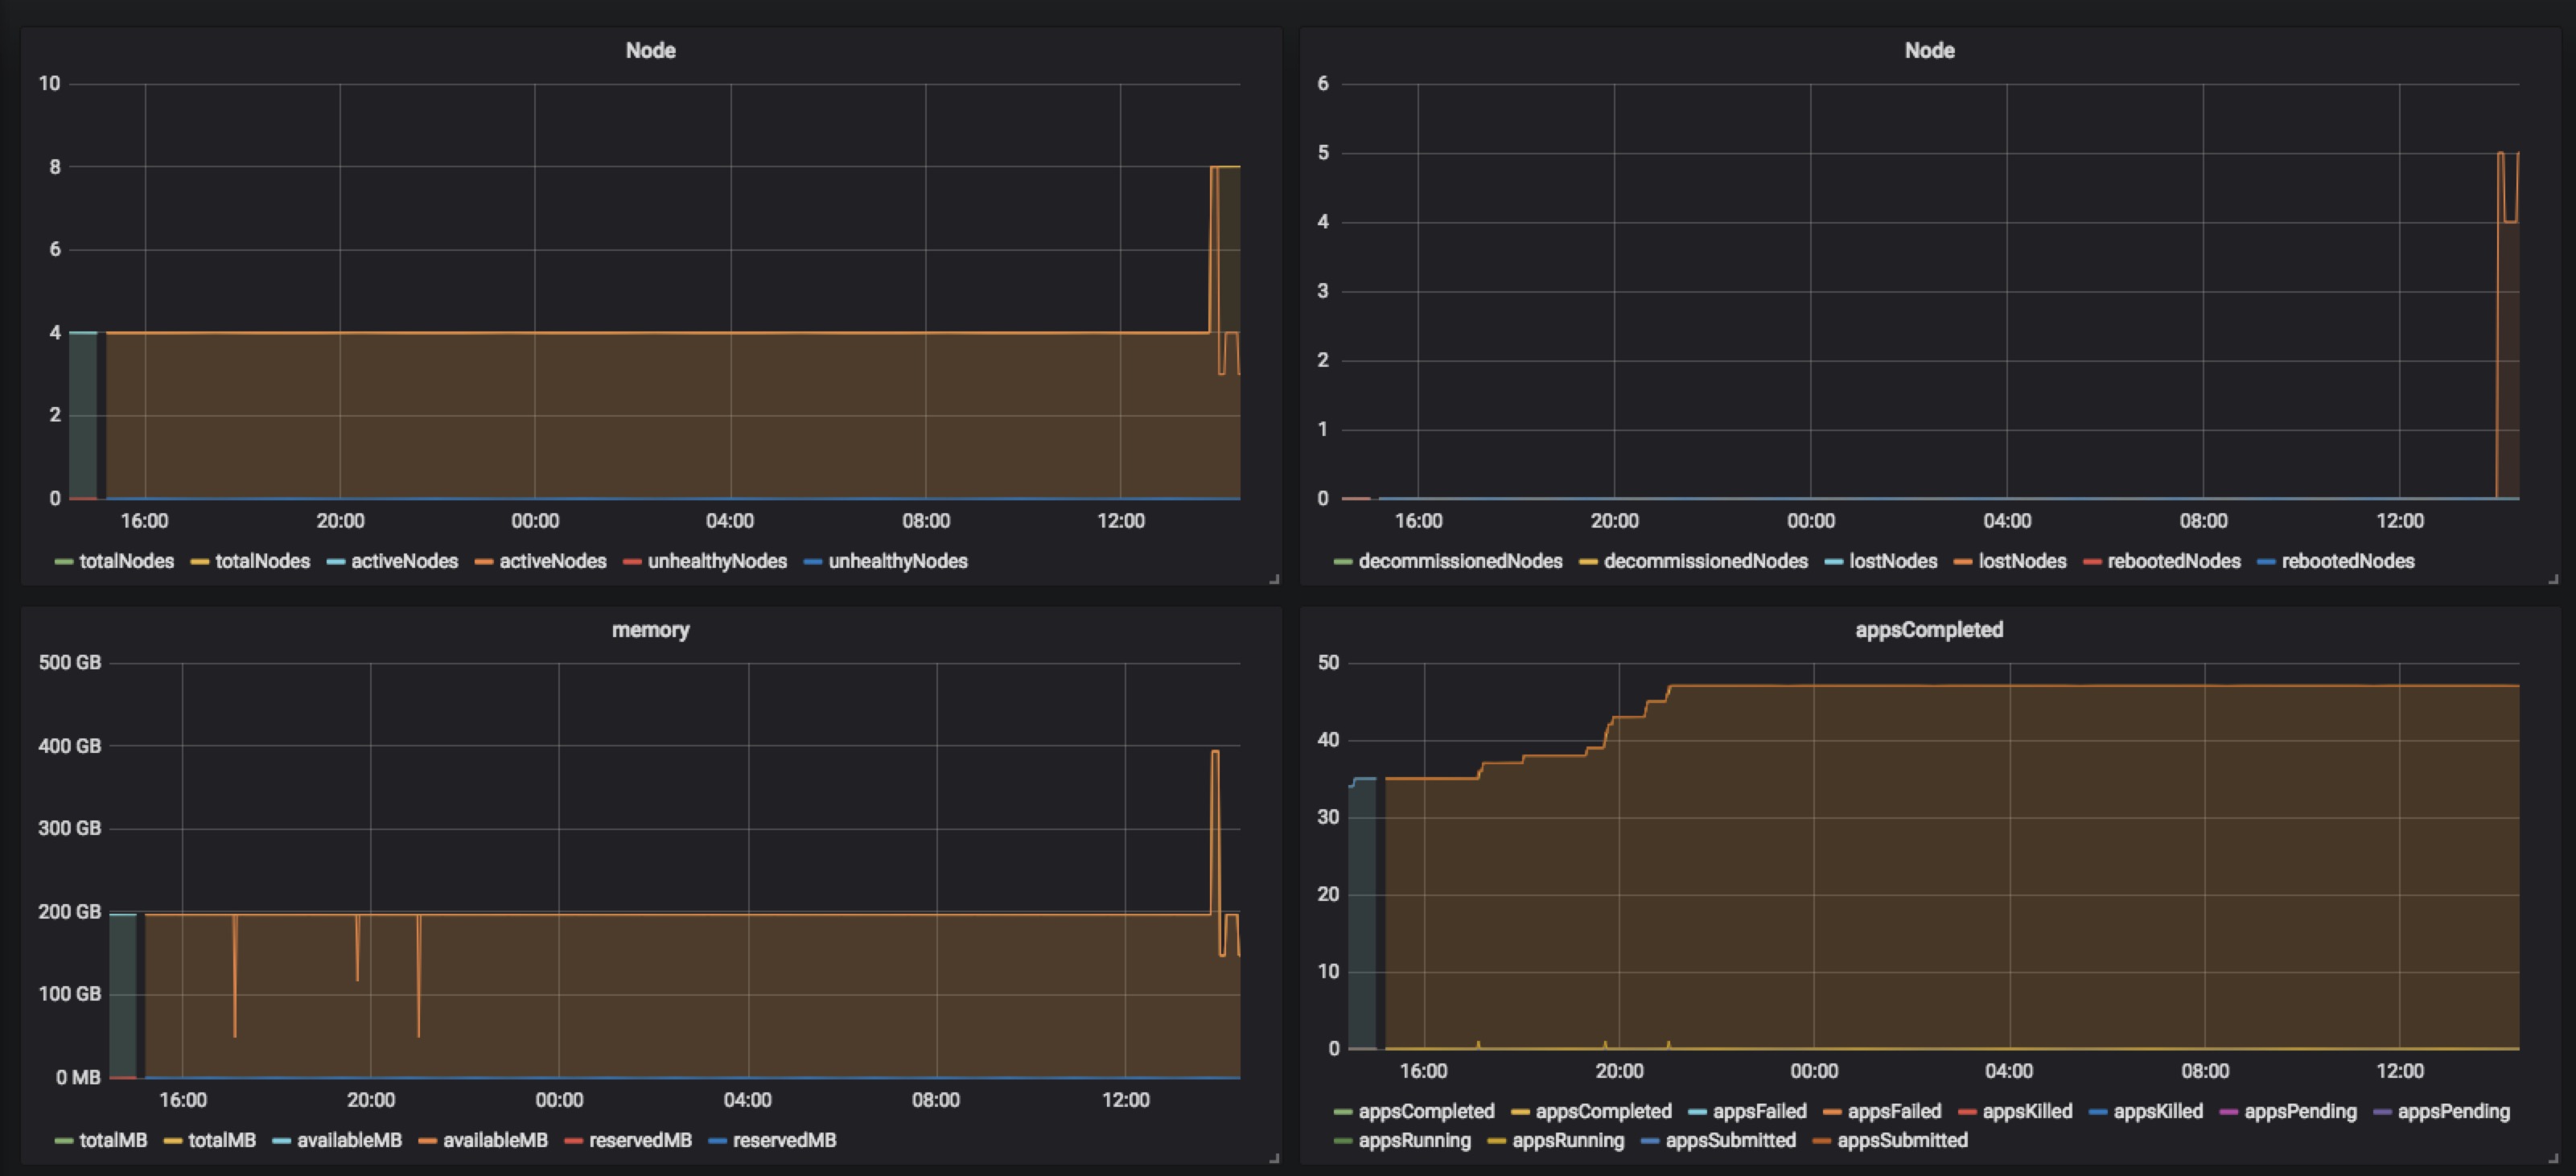The width and height of the screenshot is (2576, 1176).
Task: Toggle the appsCompleted legend entry
Action: point(1427,1110)
